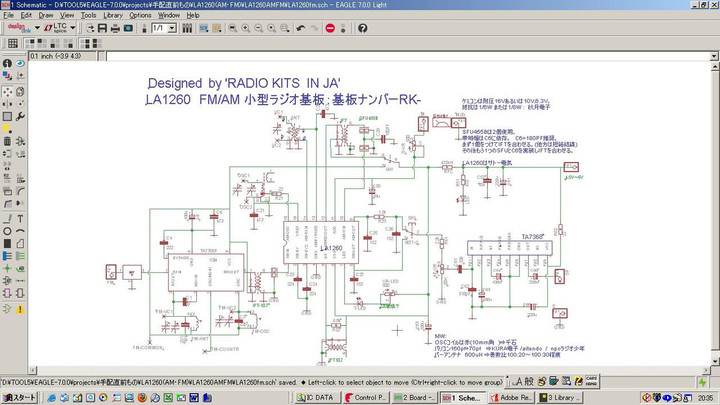720x405 pixels.
Task: Toggle the Show eye tool
Action: [21, 64]
